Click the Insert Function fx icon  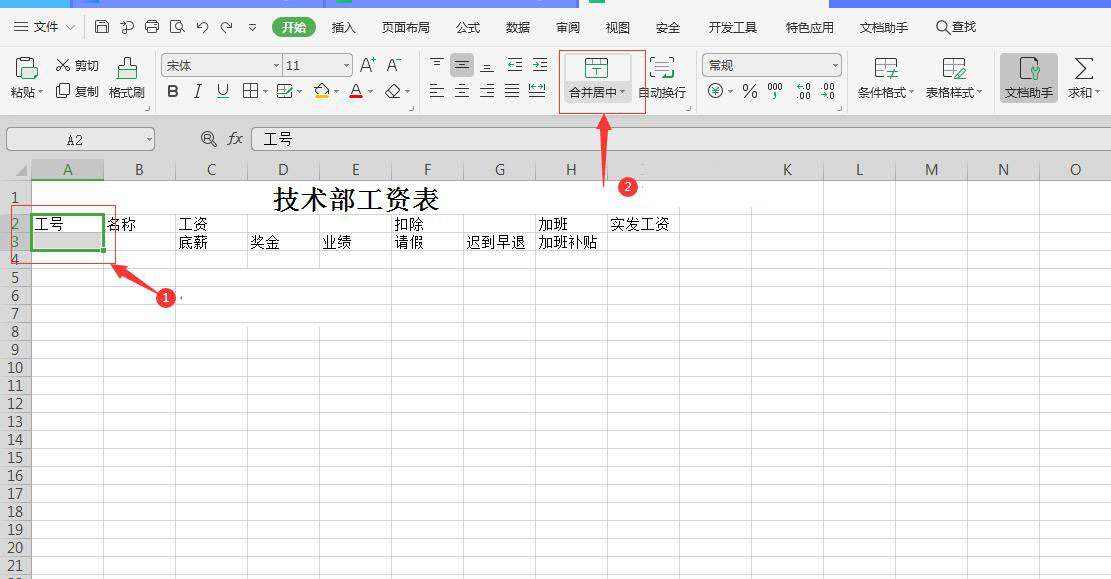[x=233, y=139]
